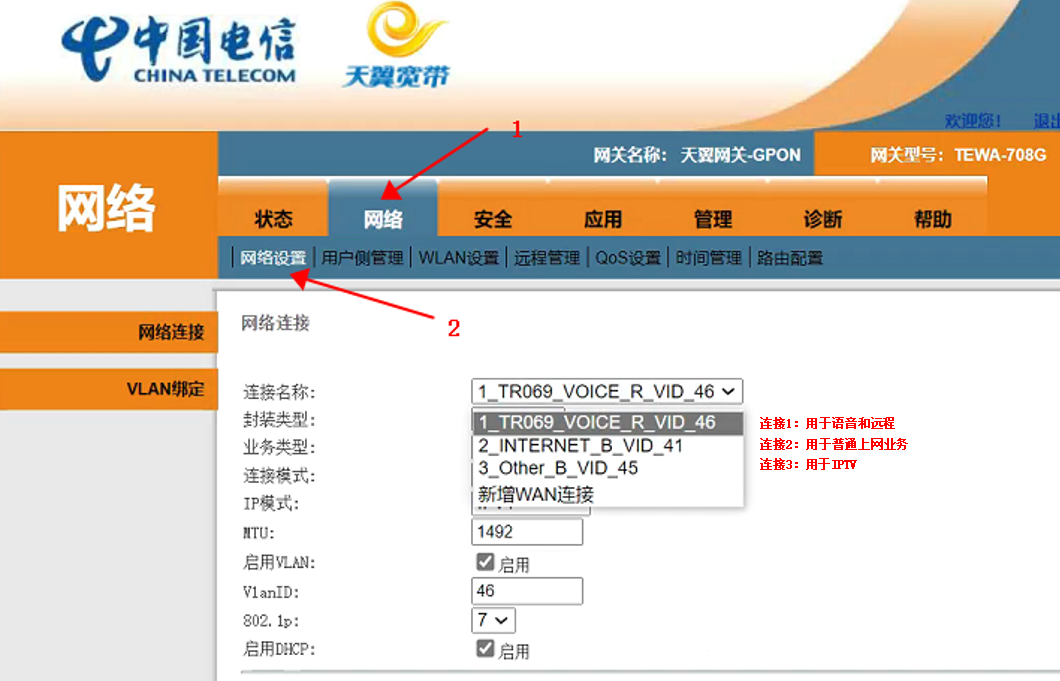Open the 安全 tab
Viewport: 1060px width, 681px height.
click(x=493, y=219)
